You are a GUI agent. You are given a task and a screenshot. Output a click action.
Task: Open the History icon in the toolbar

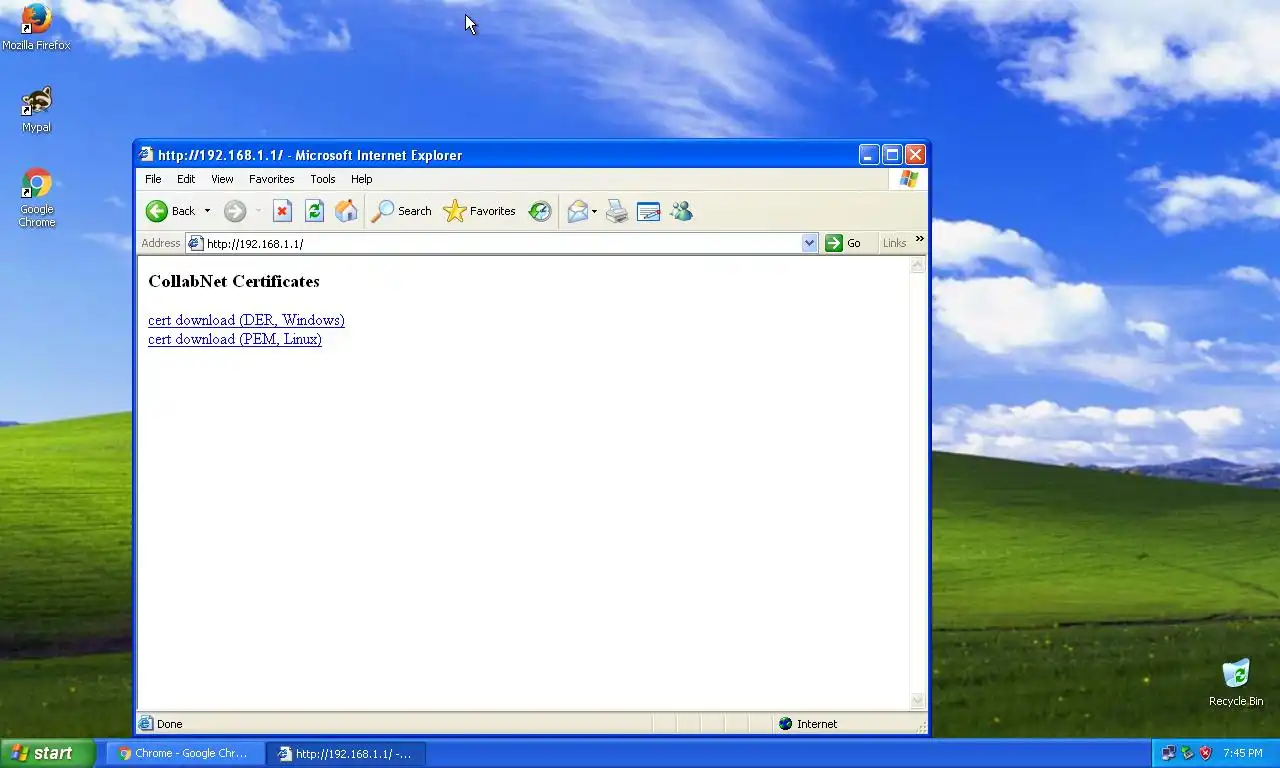pyautogui.click(x=540, y=211)
